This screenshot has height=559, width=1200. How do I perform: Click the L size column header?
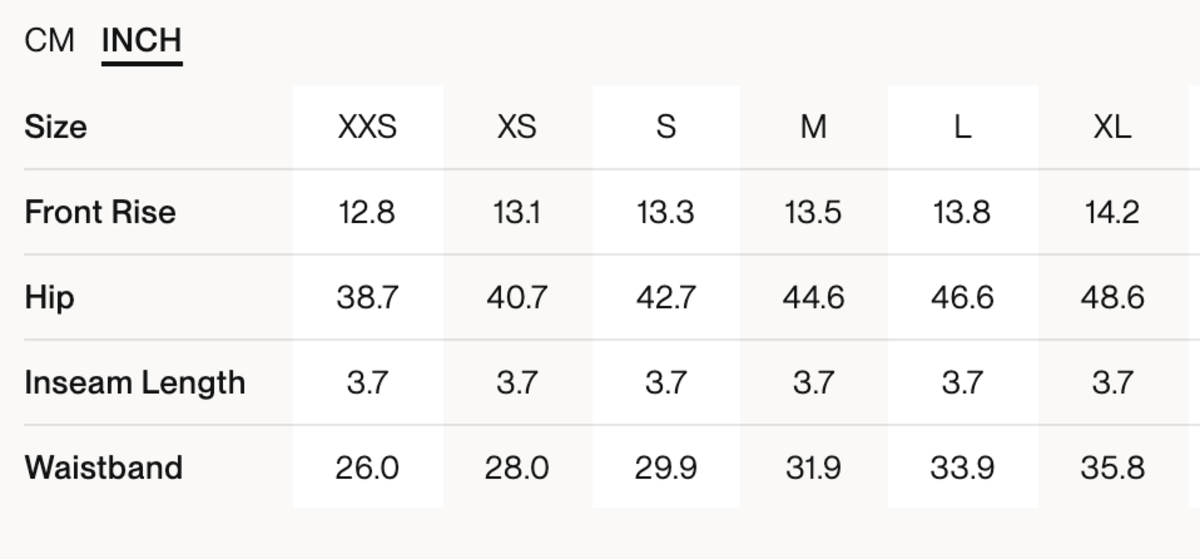pyautogui.click(x=962, y=127)
